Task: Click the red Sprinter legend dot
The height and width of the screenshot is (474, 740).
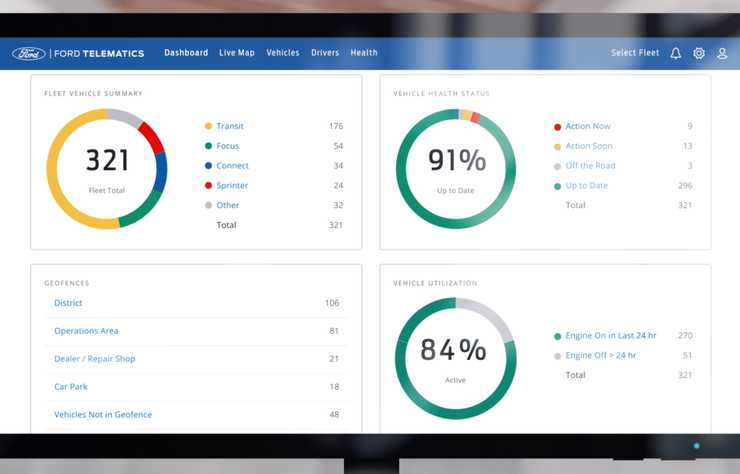Action: [208, 186]
